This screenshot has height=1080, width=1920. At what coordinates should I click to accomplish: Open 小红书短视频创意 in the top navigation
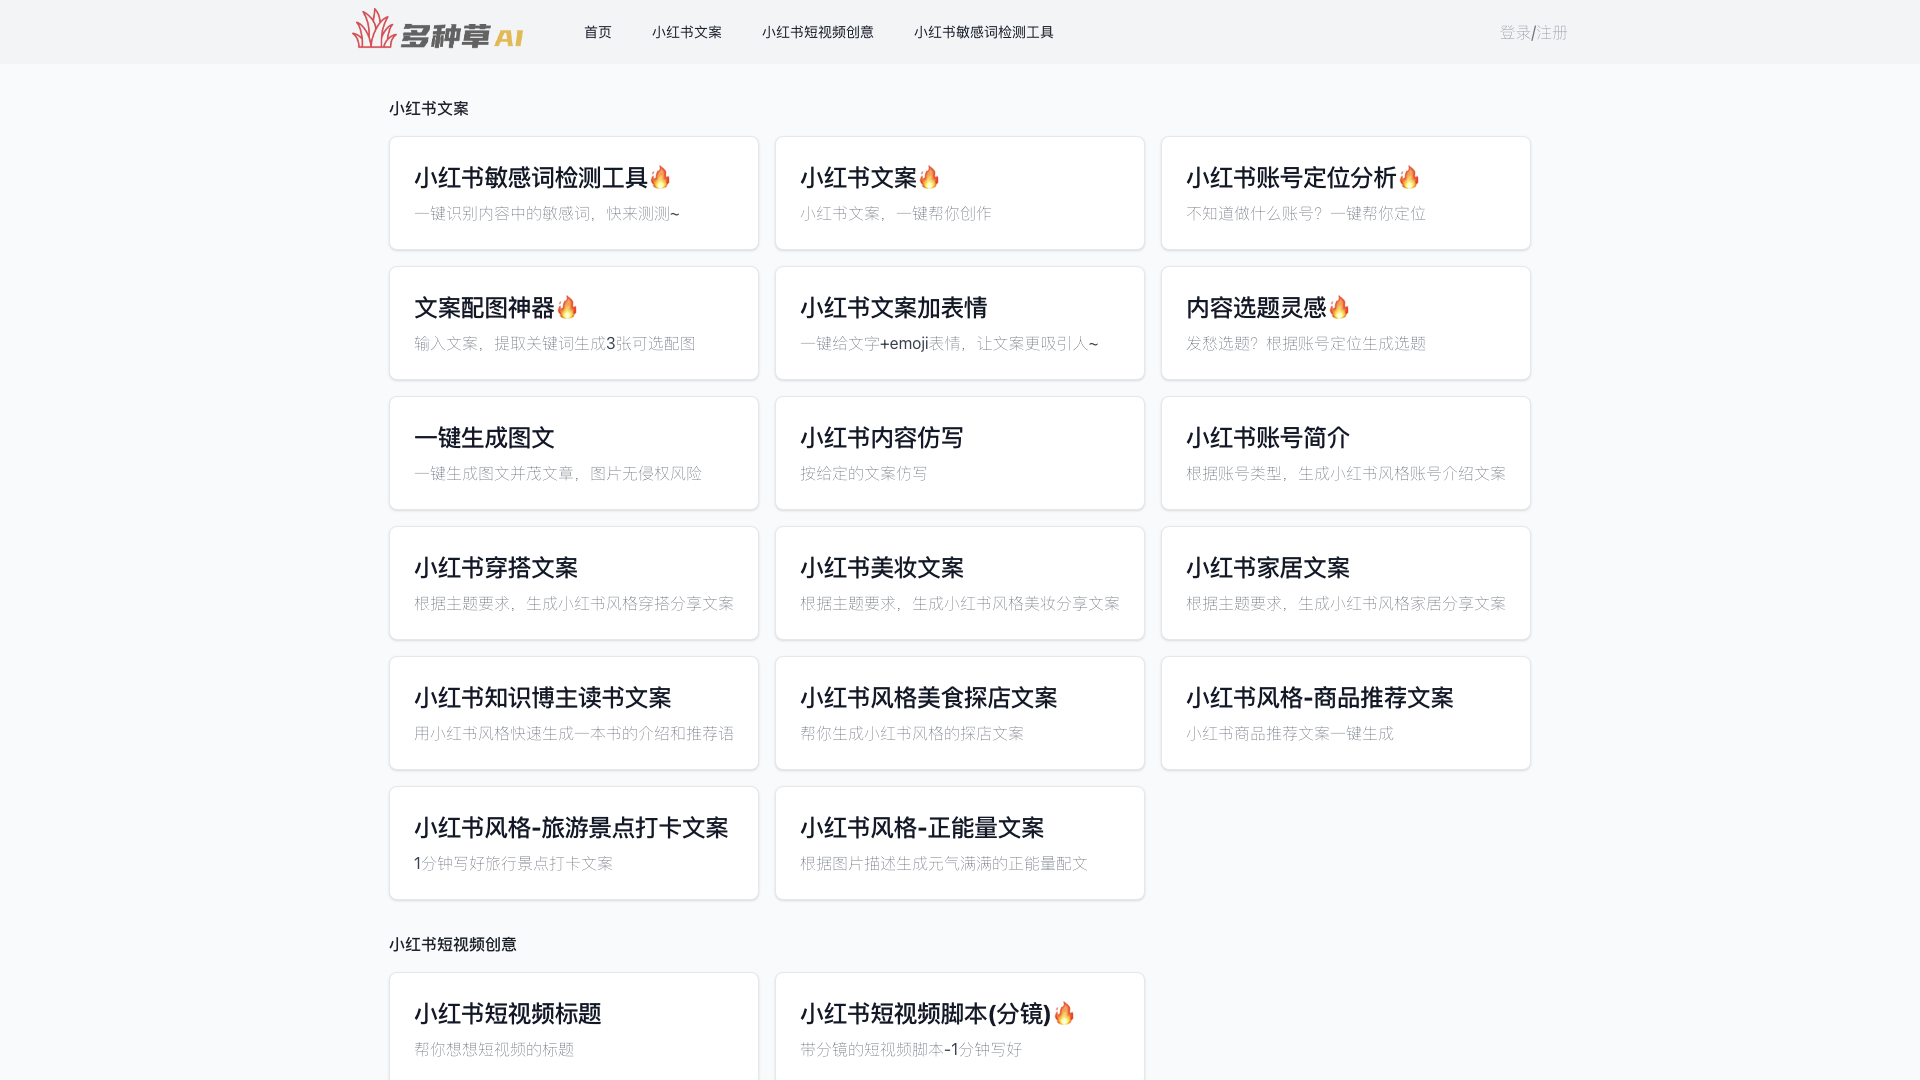click(x=818, y=32)
